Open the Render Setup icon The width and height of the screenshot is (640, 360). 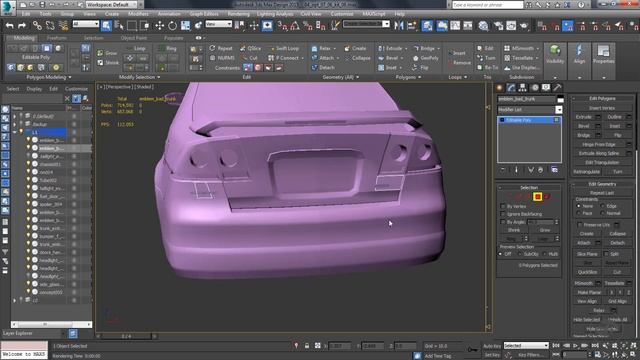tap(498, 26)
